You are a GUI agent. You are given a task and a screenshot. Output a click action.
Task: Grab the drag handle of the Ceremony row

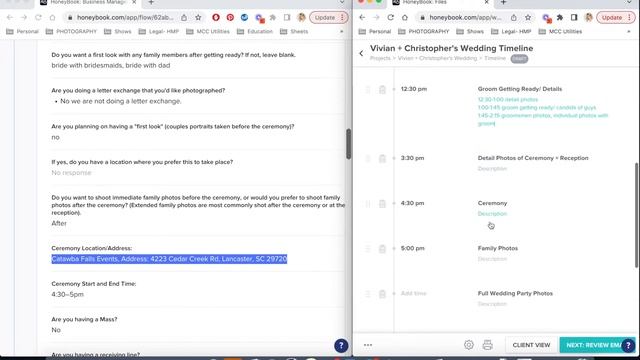368,204
